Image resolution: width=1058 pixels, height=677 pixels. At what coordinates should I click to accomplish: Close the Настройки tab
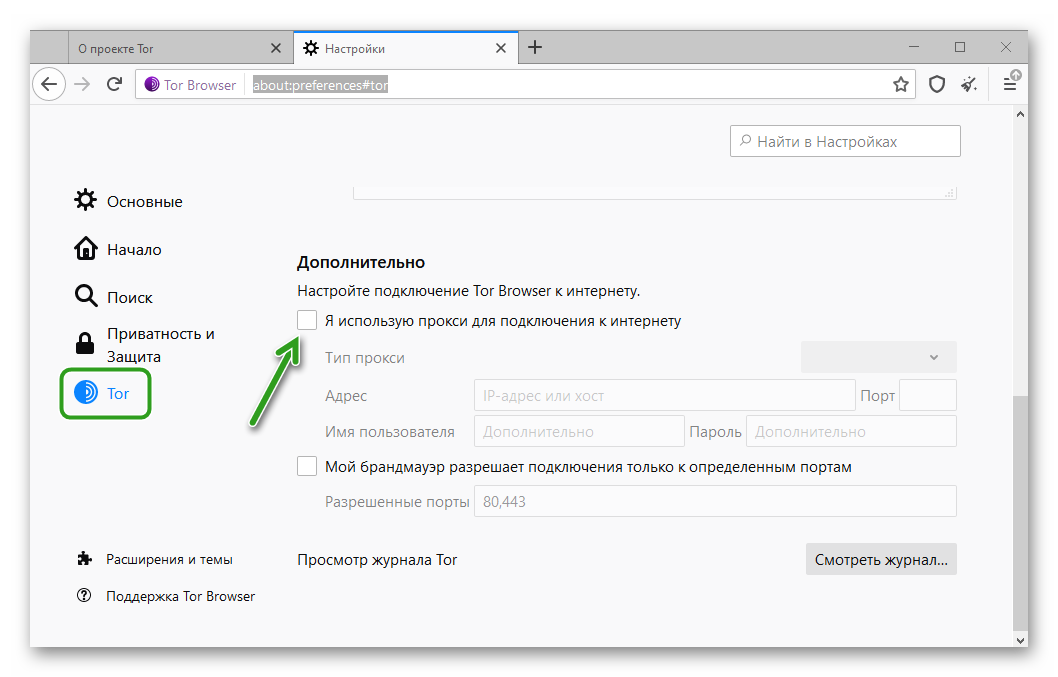(x=501, y=48)
